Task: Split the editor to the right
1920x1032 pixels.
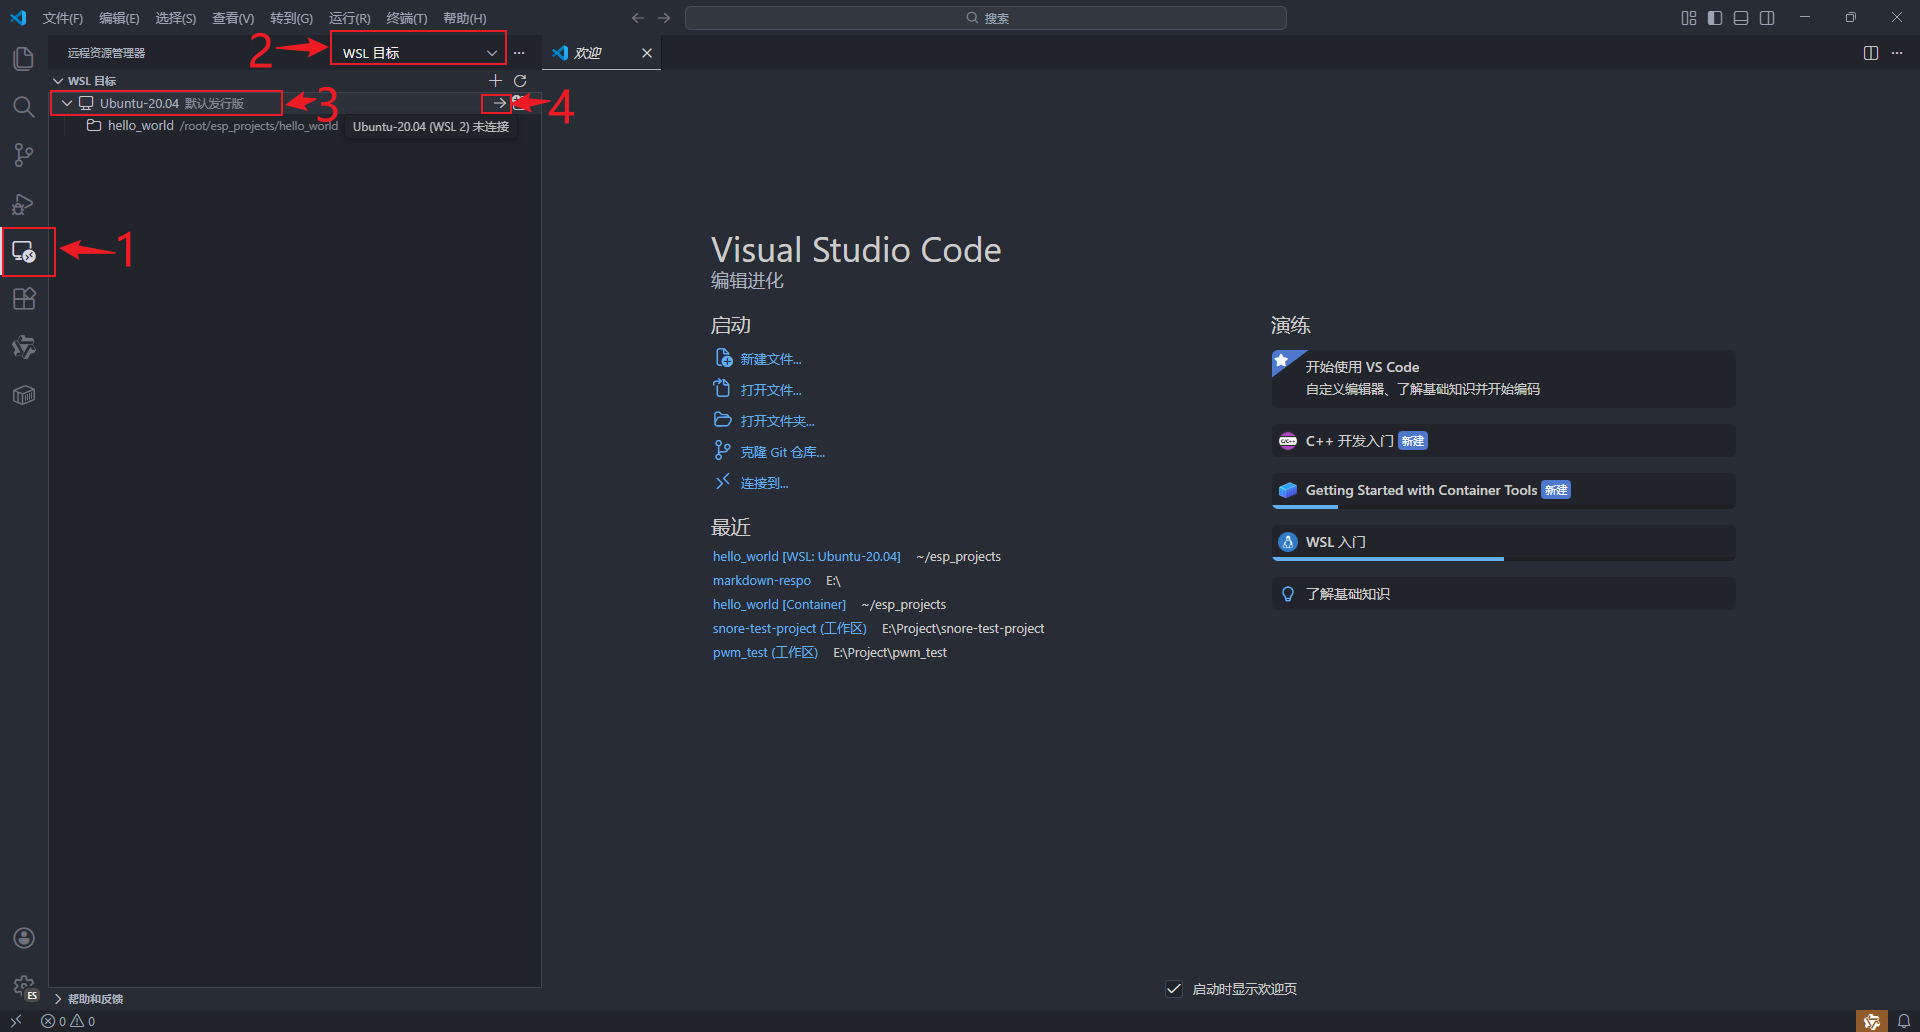Action: point(1871,53)
